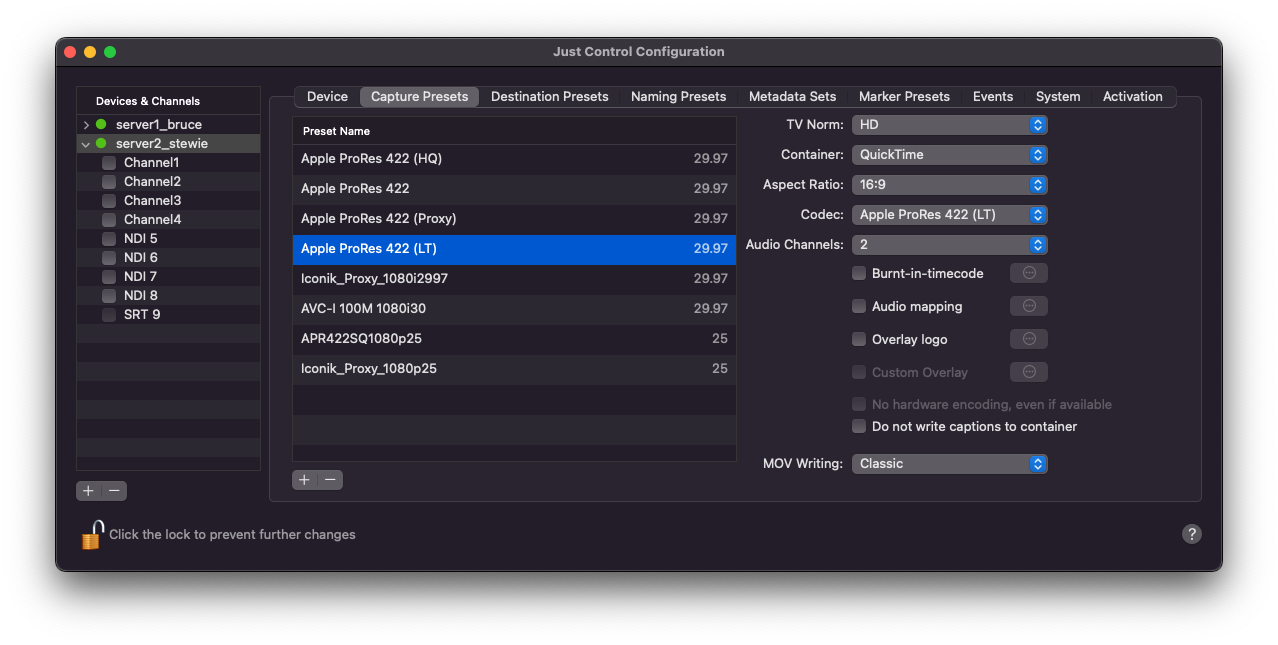
Task: Switch to the Naming Presets tab
Action: pyautogui.click(x=678, y=97)
